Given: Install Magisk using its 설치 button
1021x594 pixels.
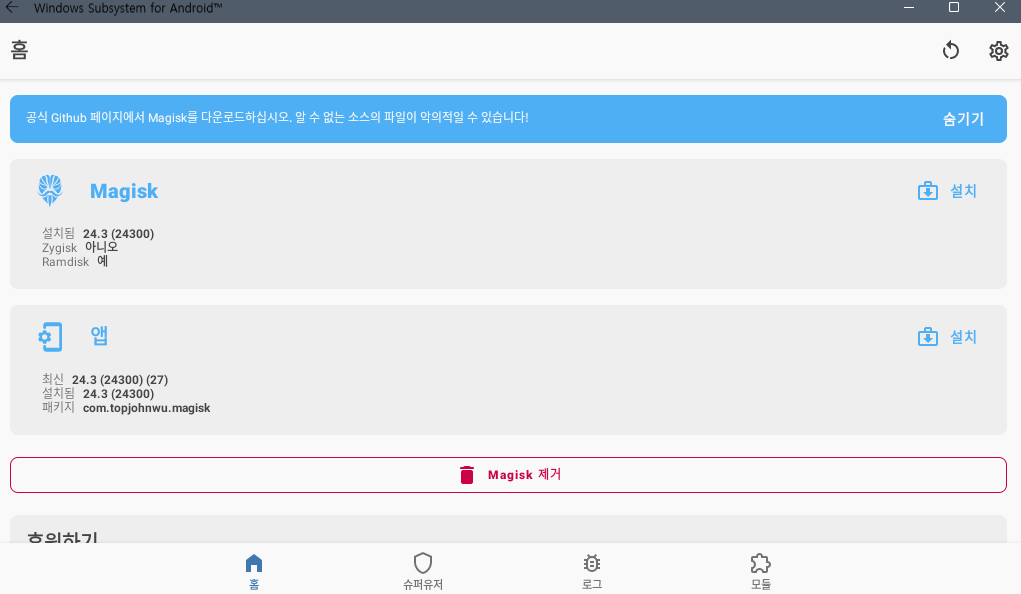Looking at the screenshot, I should 947,191.
